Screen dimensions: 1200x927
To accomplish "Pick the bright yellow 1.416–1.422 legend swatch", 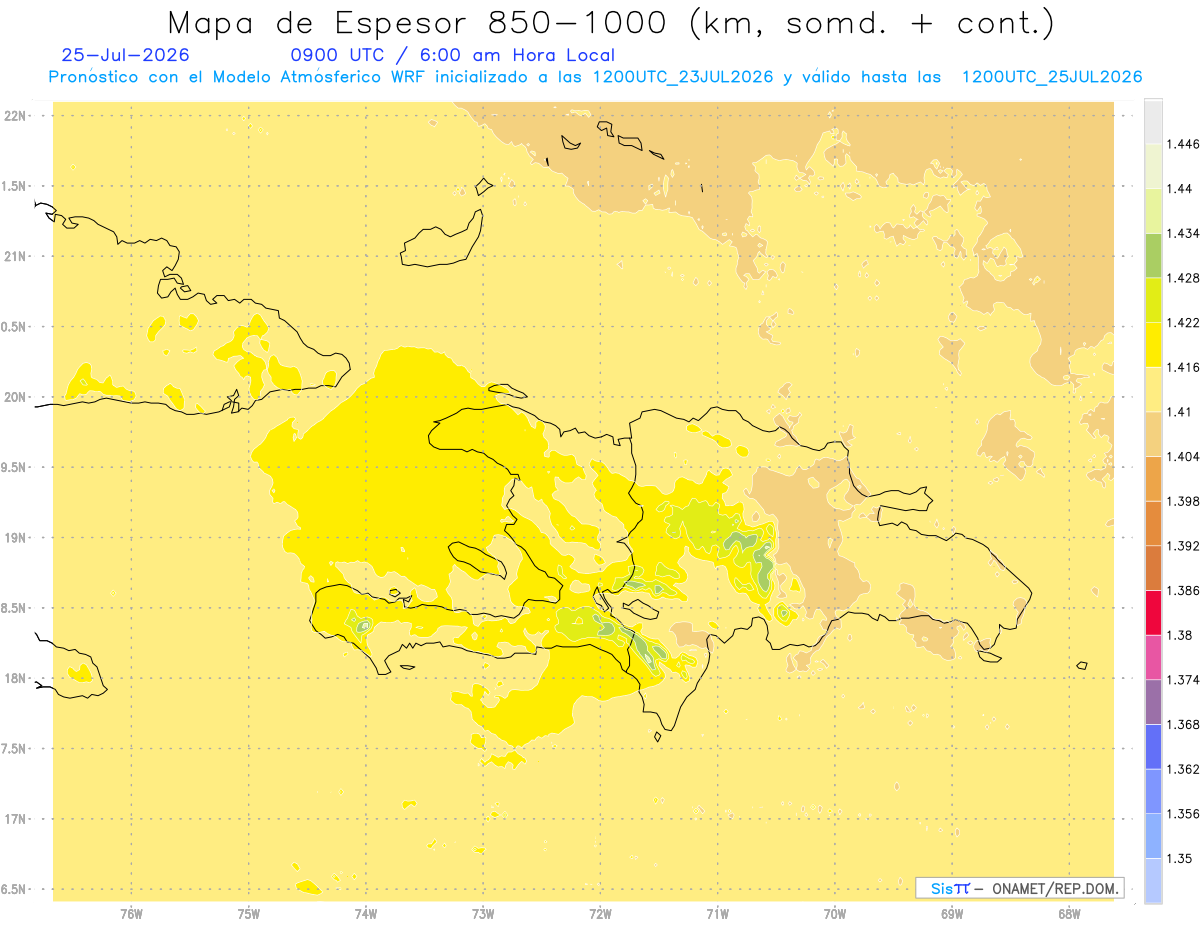I will click(1153, 344).
